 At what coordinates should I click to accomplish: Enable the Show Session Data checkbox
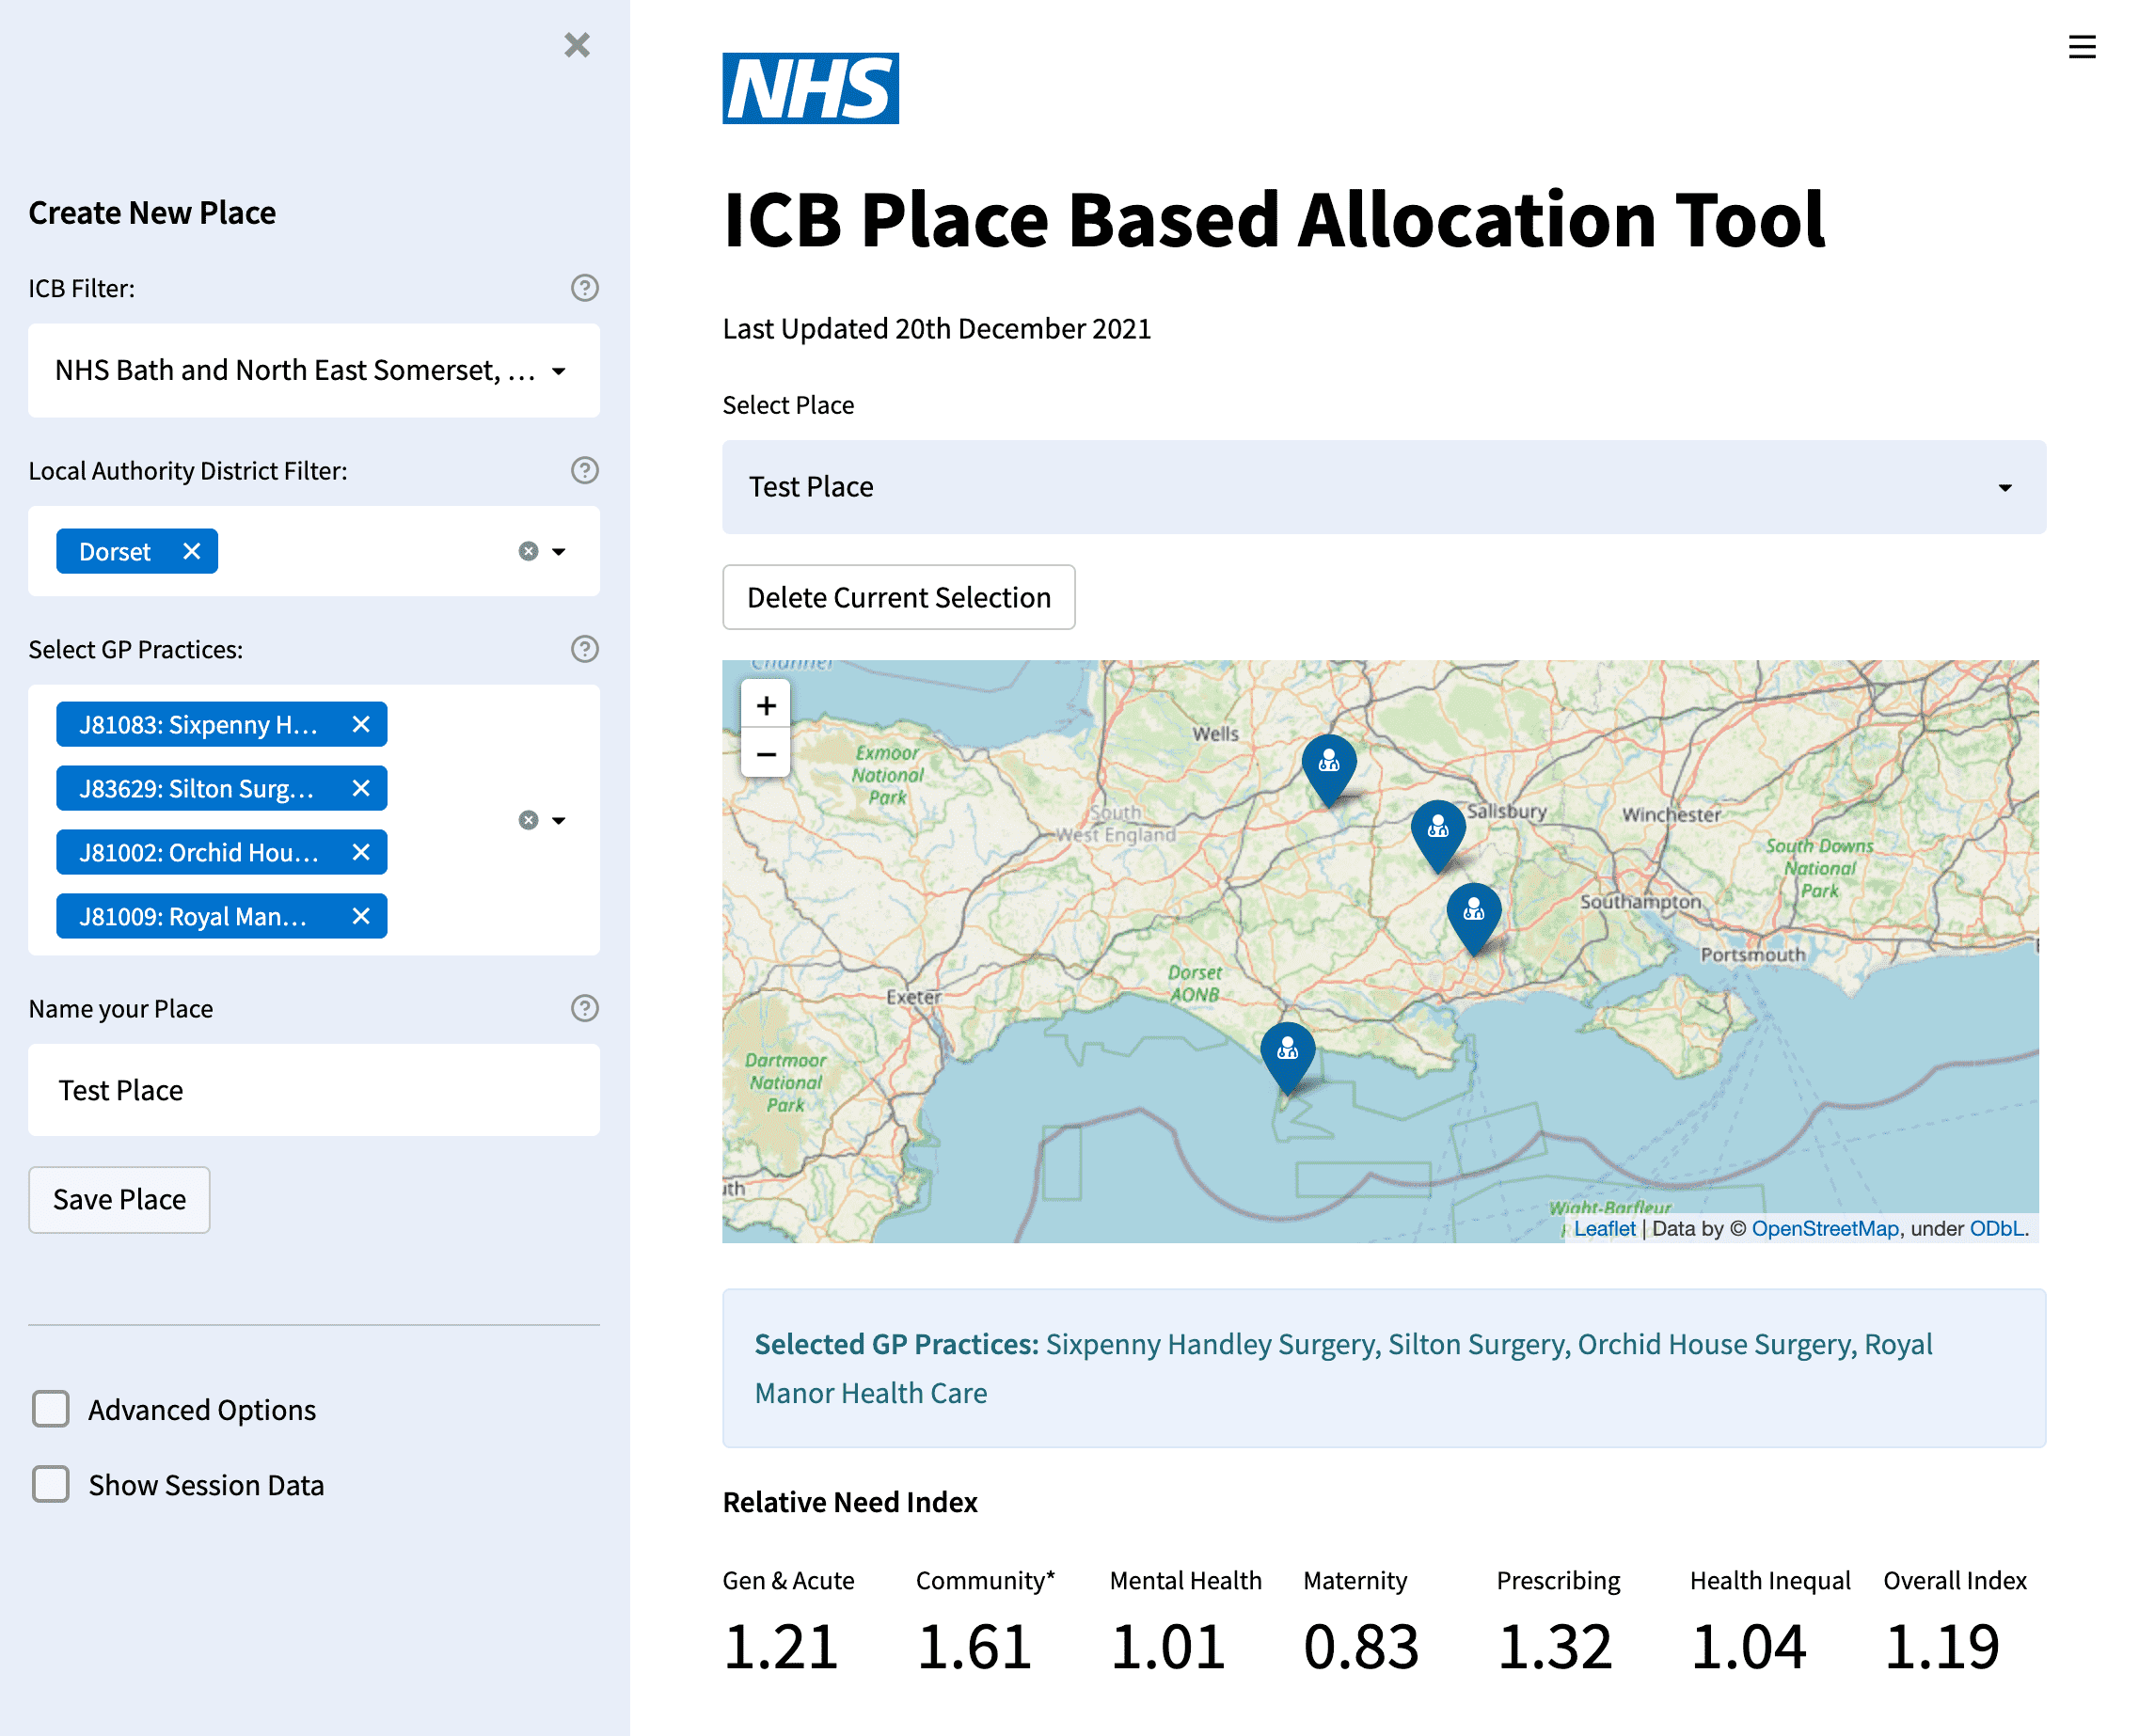(50, 1485)
